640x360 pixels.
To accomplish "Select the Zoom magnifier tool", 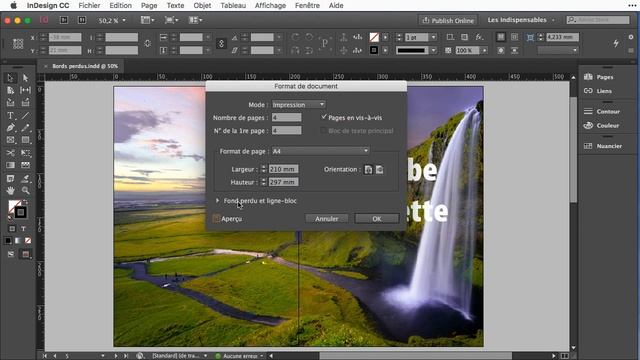I will [25, 191].
